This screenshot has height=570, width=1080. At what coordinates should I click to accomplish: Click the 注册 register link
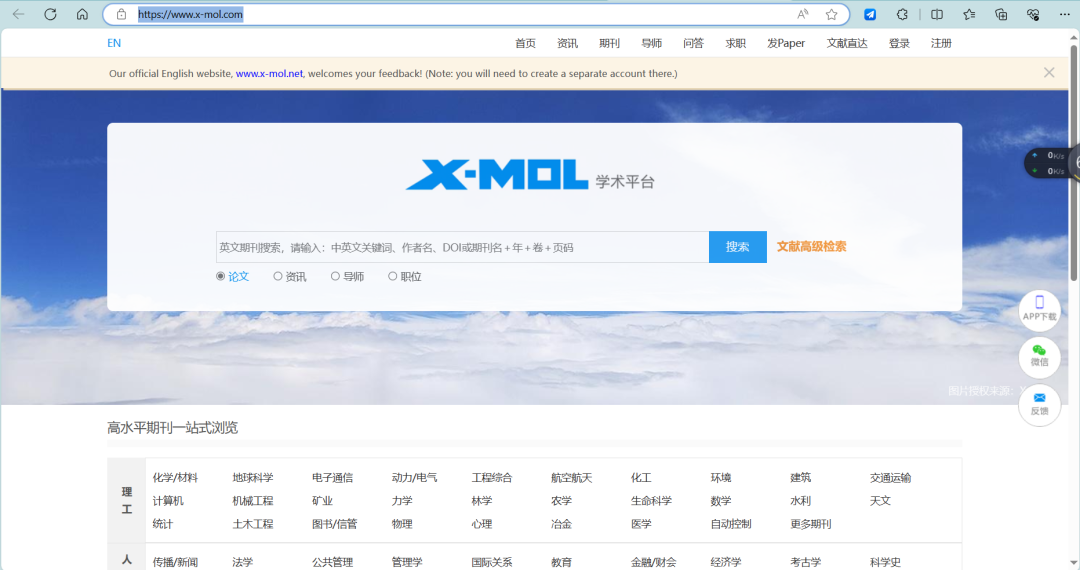coord(942,43)
